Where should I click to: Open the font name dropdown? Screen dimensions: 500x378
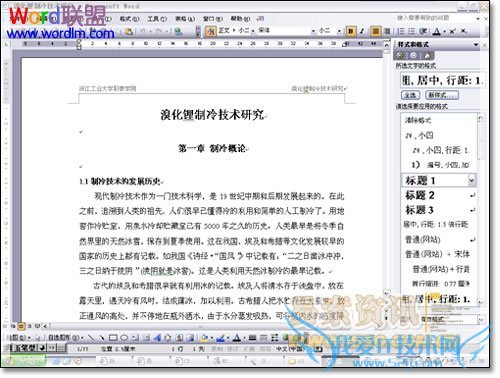tap(313, 31)
